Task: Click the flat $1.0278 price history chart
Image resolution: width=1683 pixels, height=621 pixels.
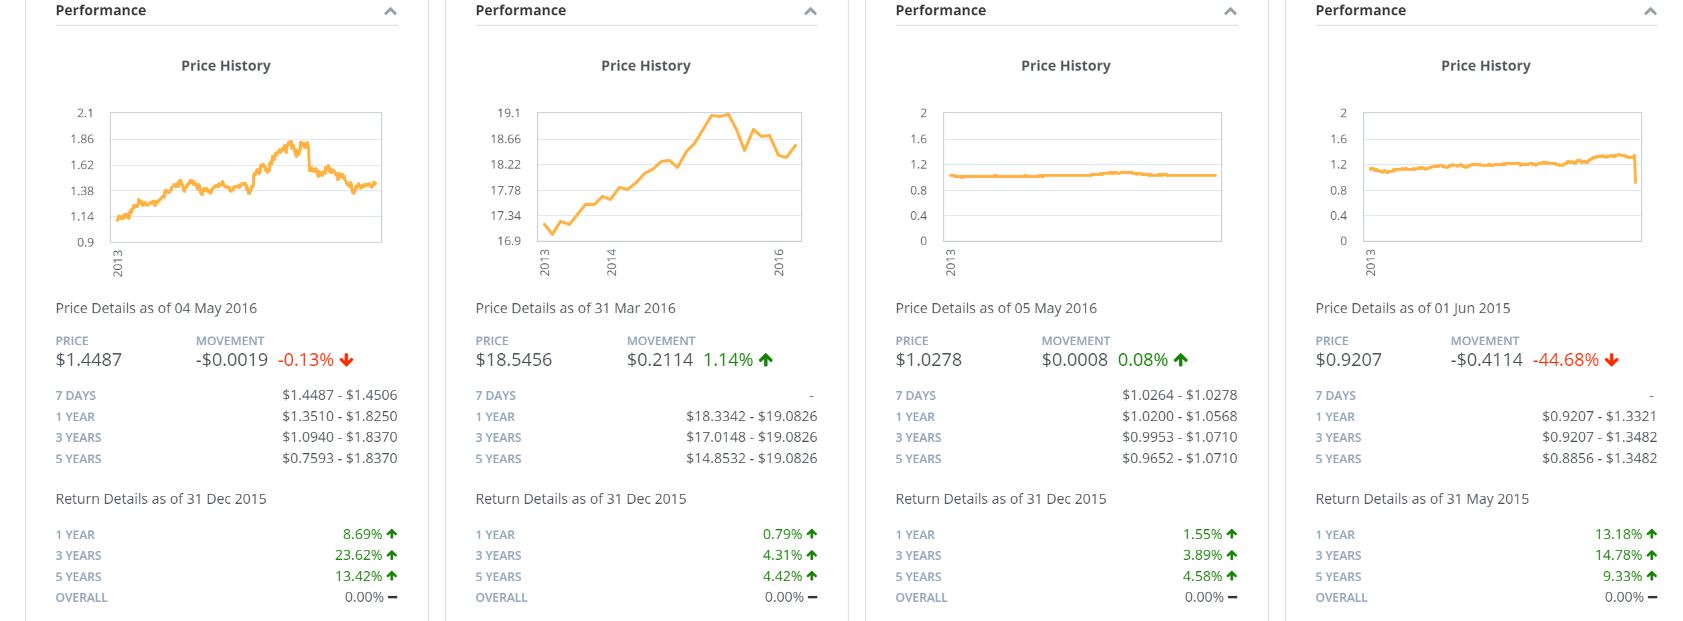Action: pyautogui.click(x=1082, y=175)
